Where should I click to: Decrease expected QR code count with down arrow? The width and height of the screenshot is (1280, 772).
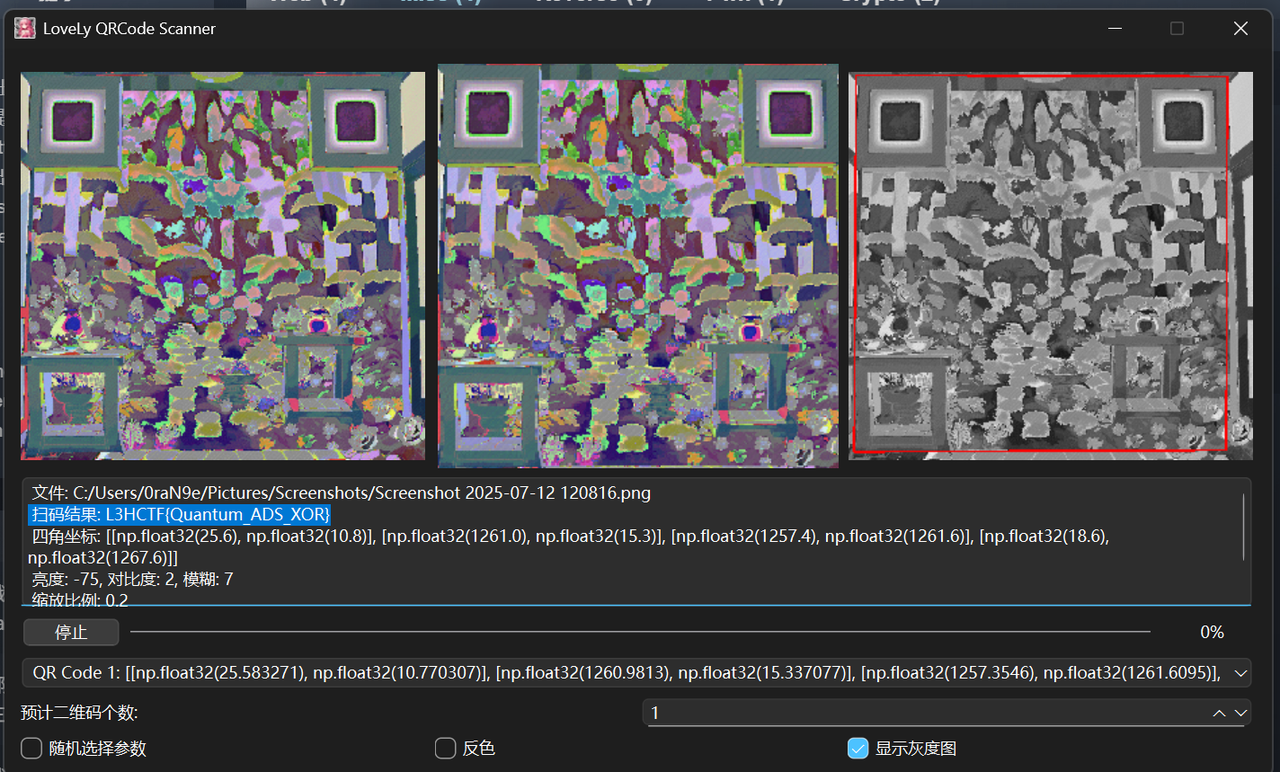coord(1241,713)
